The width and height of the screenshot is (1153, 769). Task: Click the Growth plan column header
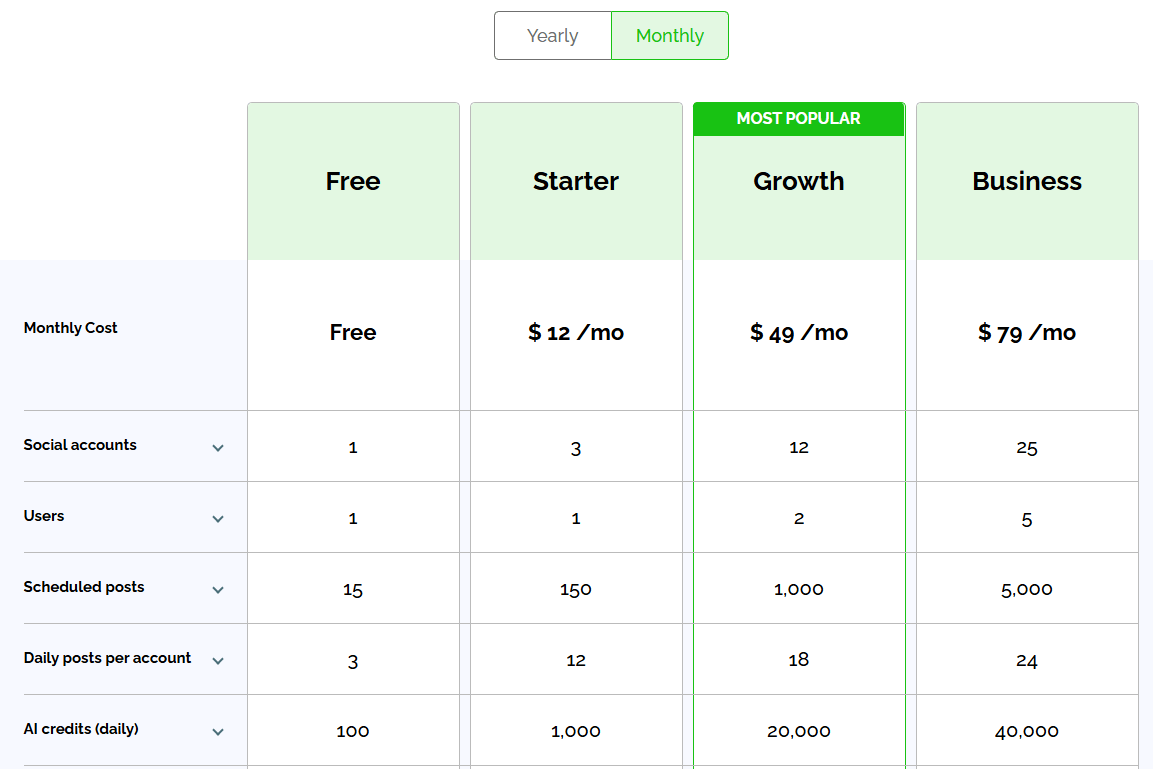(798, 181)
